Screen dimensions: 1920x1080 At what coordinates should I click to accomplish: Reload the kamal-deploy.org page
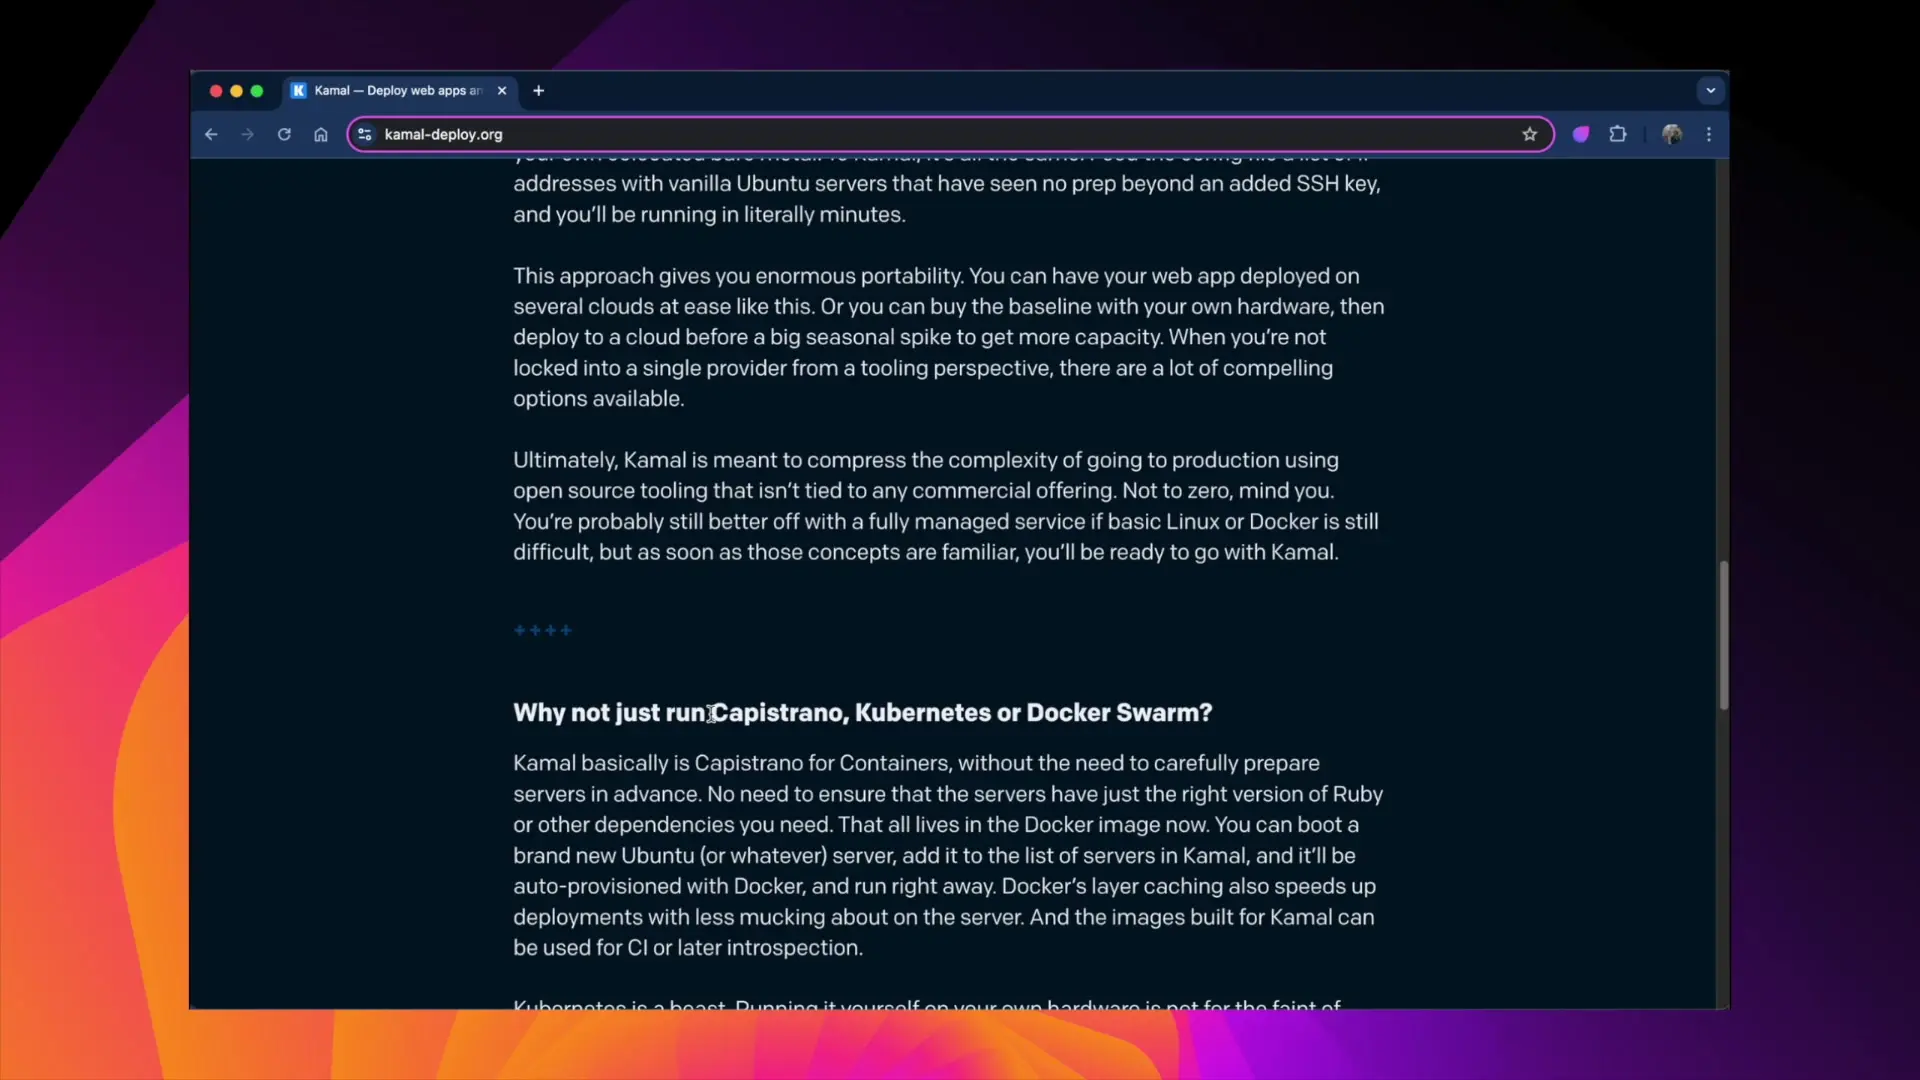coord(284,134)
